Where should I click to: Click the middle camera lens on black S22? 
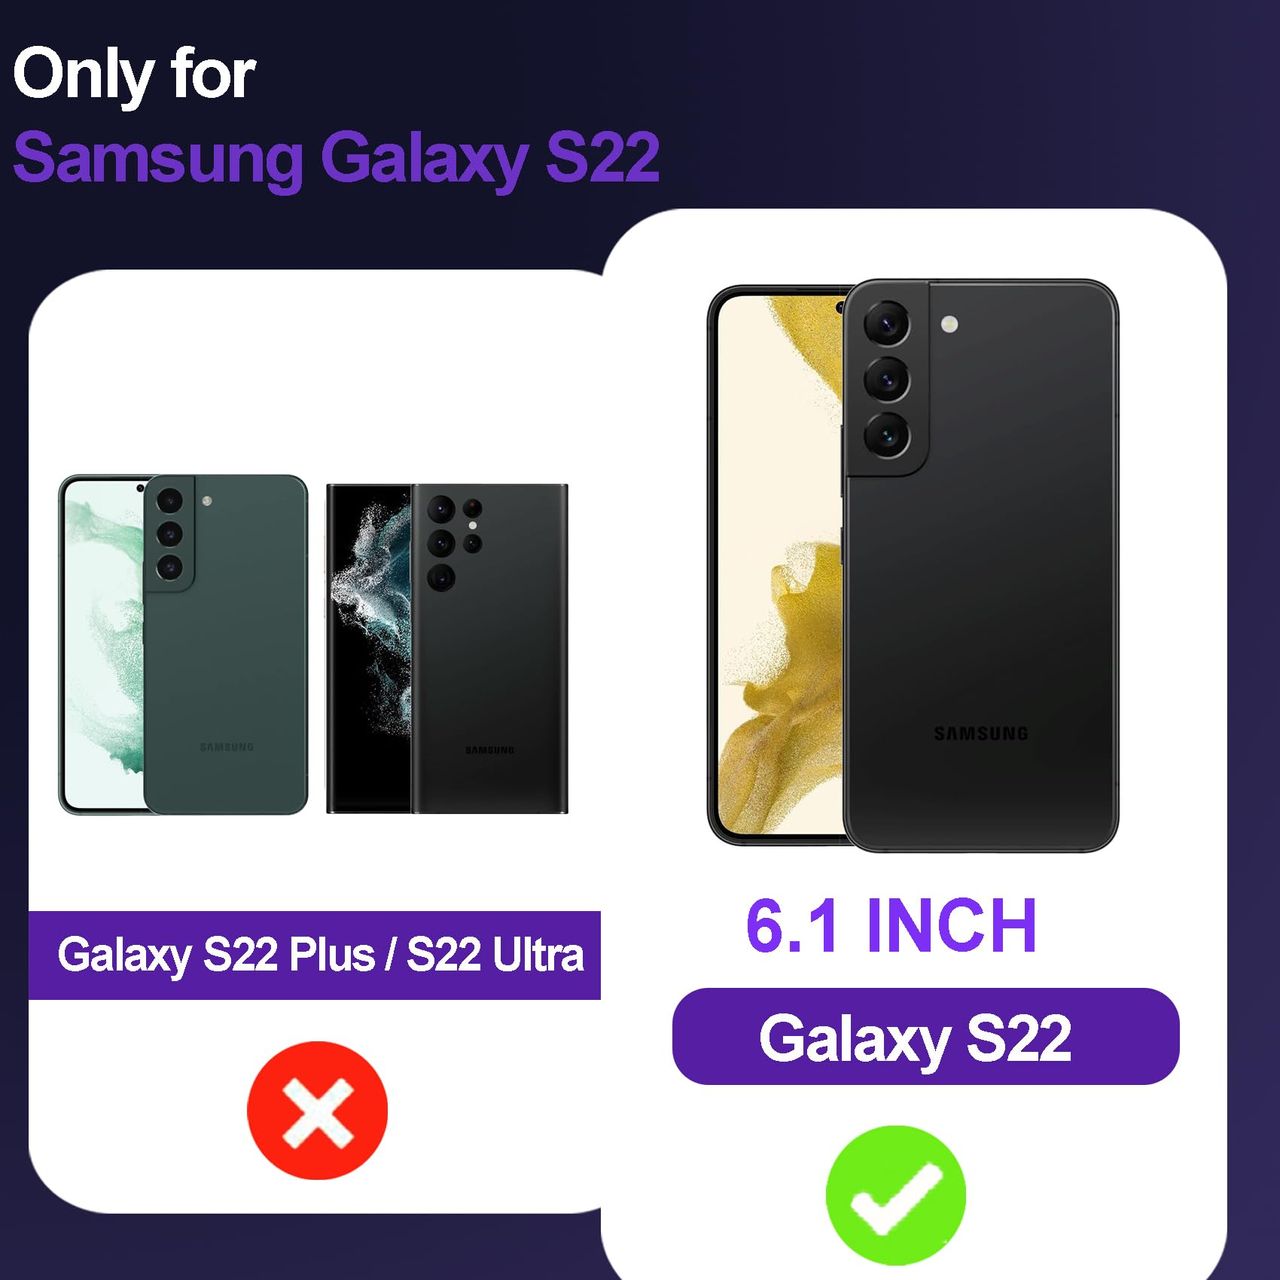pos(886,380)
